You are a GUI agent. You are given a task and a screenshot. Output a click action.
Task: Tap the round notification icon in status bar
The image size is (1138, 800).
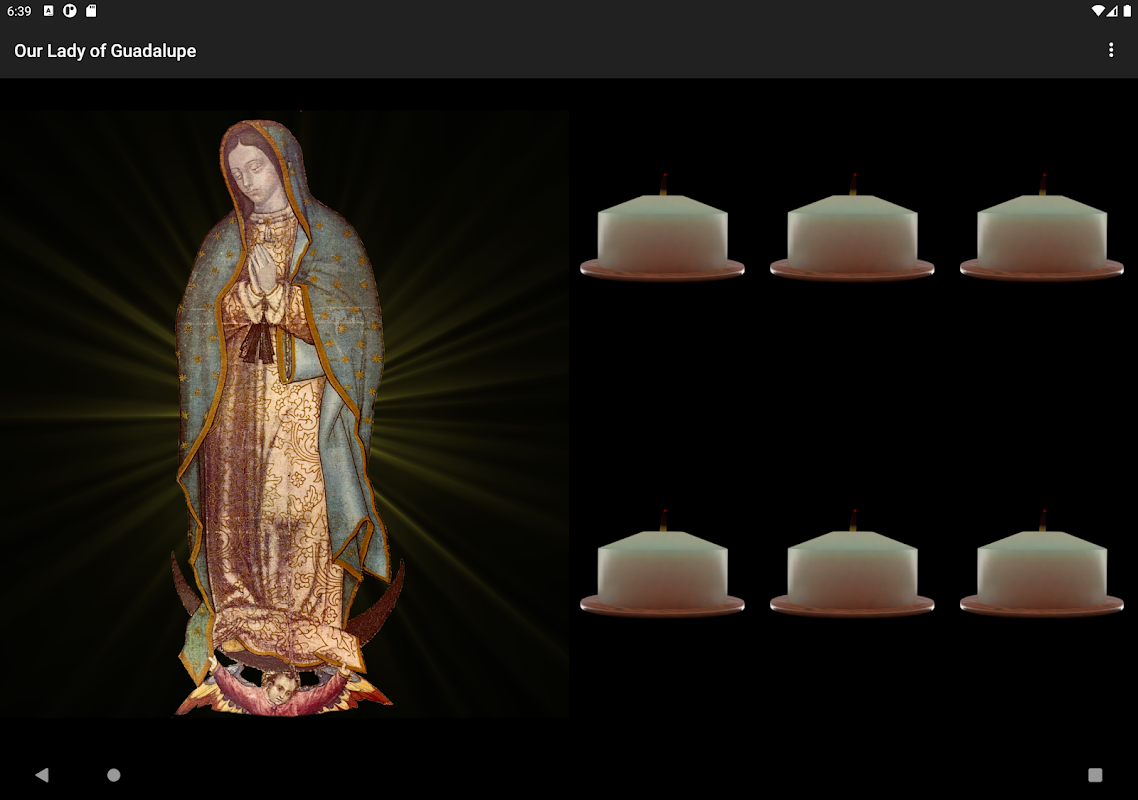tap(70, 11)
